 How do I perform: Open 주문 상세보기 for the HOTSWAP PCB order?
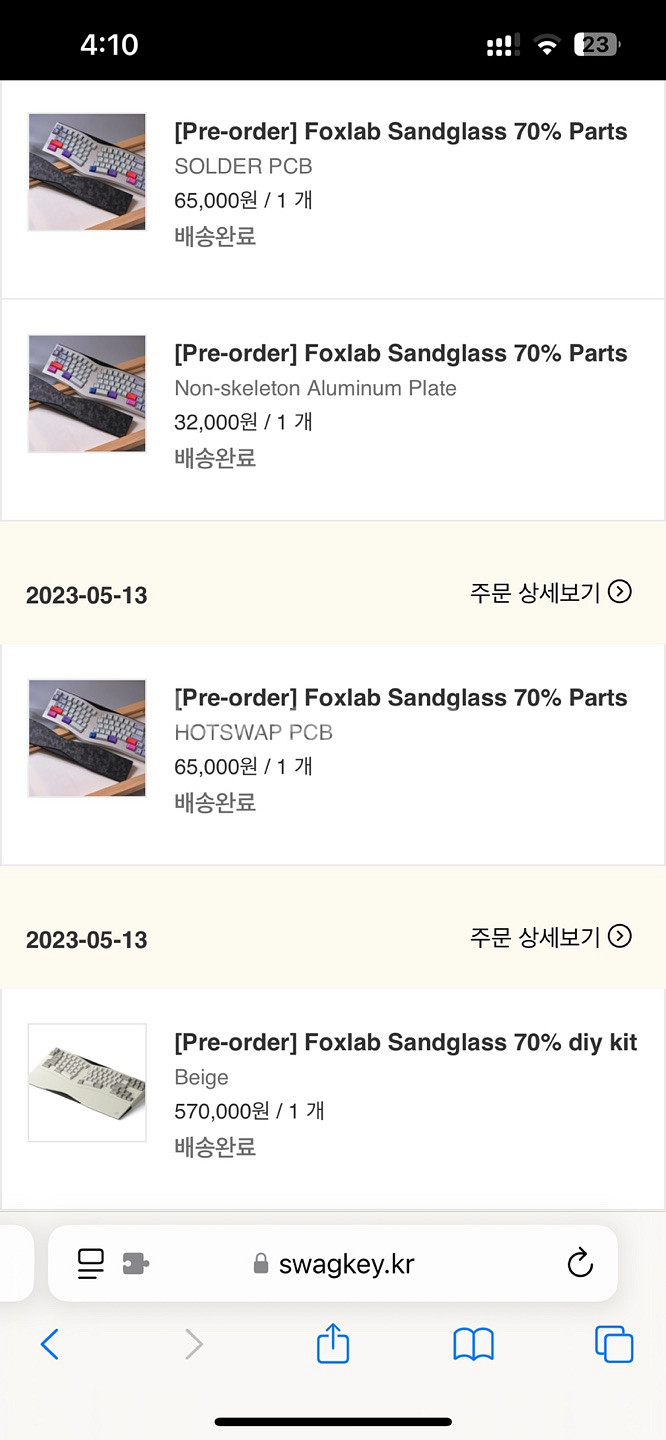point(535,592)
